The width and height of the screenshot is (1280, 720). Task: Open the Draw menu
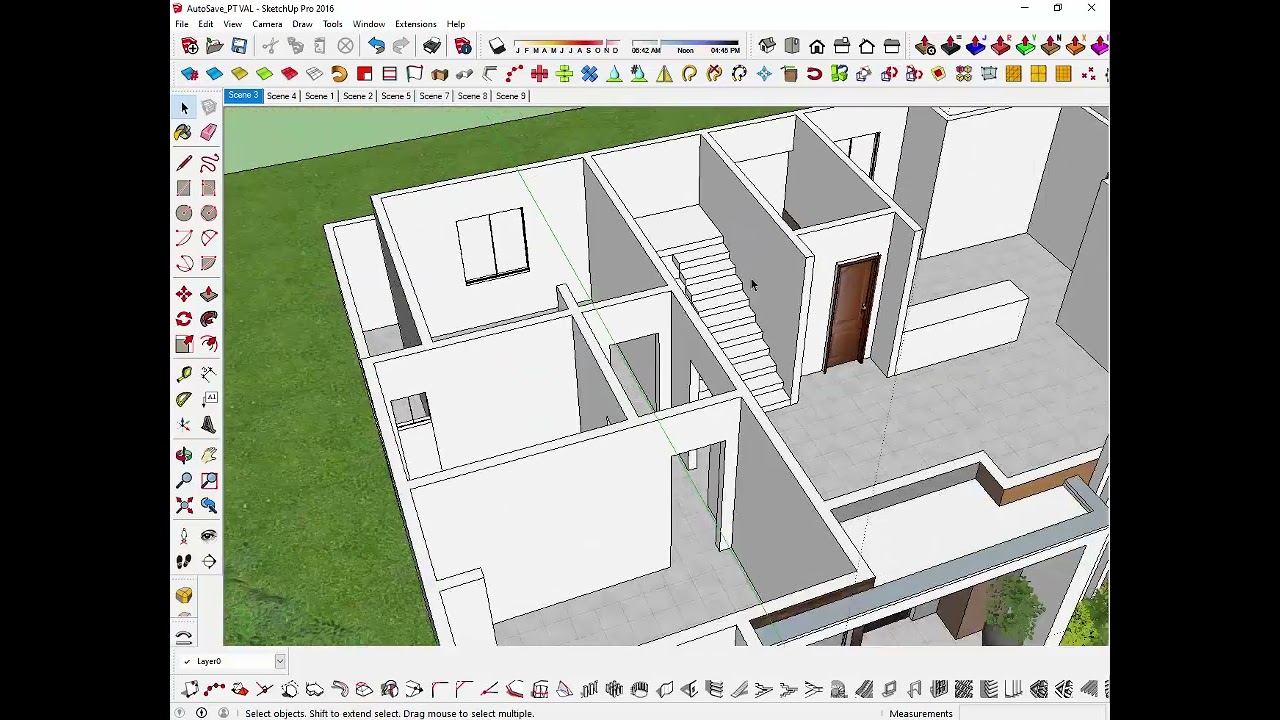[302, 24]
